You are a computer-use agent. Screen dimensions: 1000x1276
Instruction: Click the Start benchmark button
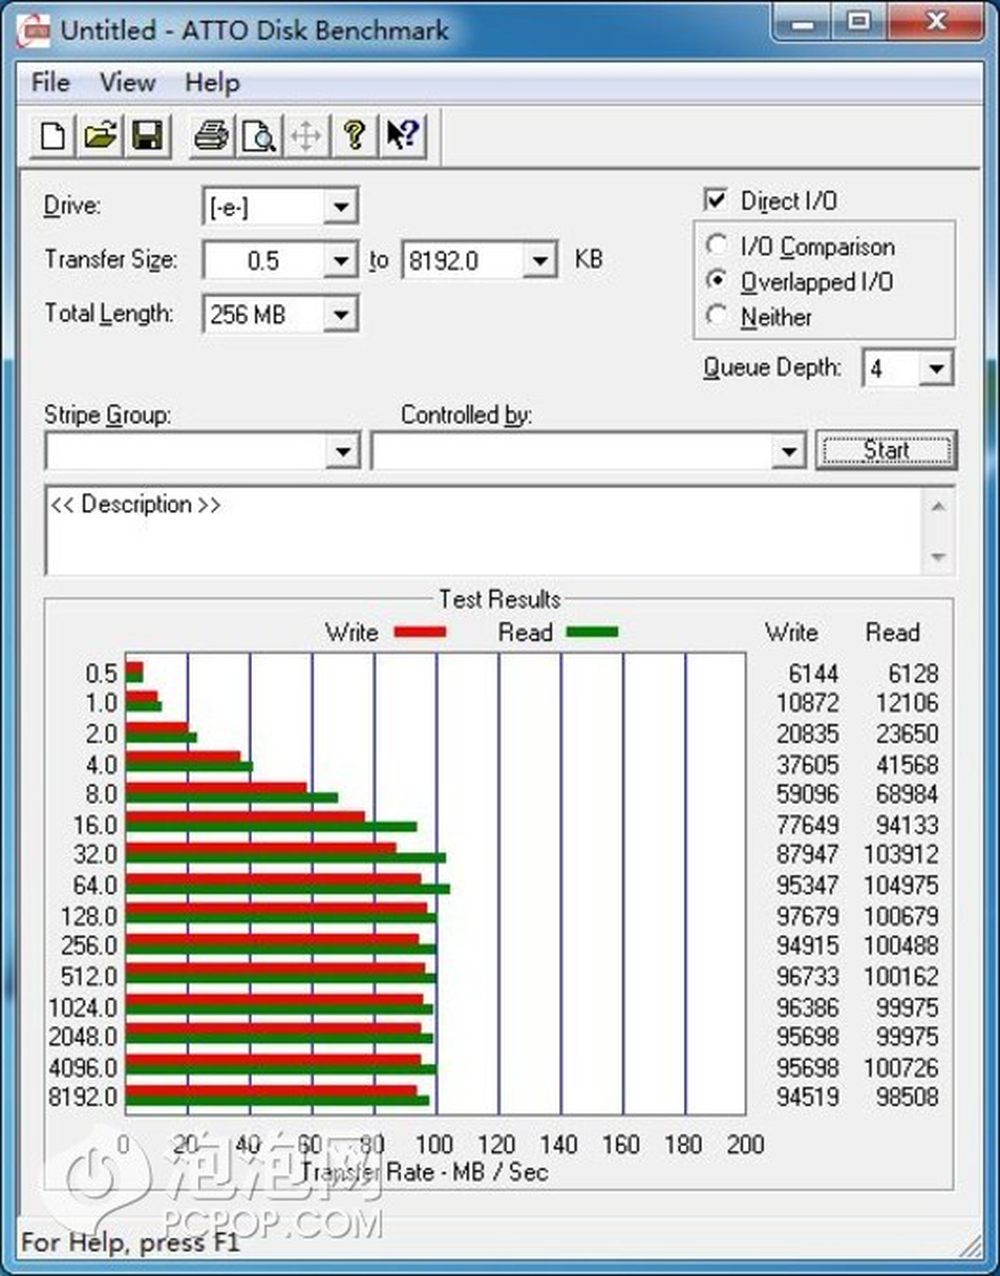point(886,450)
